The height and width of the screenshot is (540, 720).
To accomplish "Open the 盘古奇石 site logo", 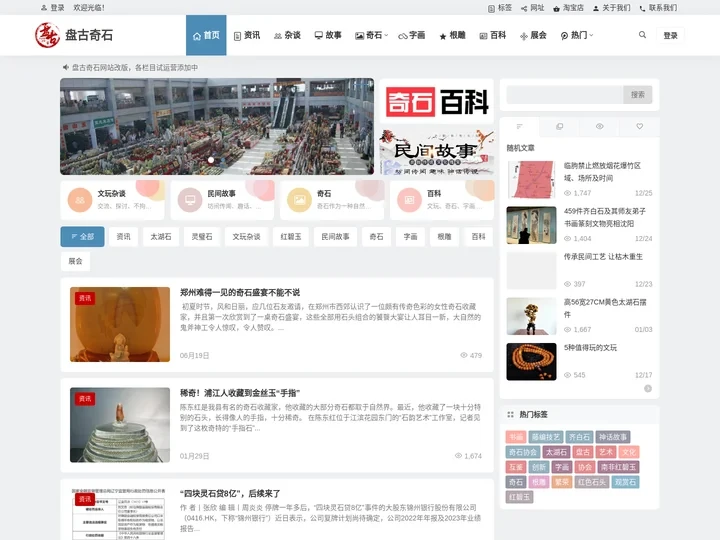I will click(x=74, y=35).
